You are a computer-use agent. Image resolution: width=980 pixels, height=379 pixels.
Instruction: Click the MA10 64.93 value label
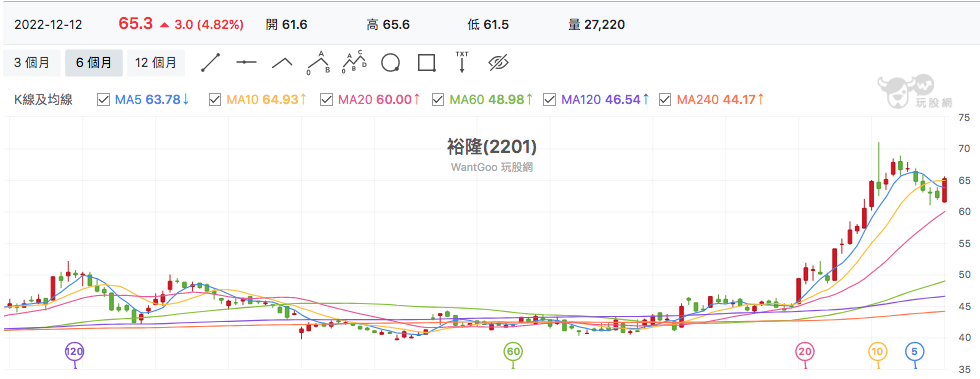[x=268, y=99]
